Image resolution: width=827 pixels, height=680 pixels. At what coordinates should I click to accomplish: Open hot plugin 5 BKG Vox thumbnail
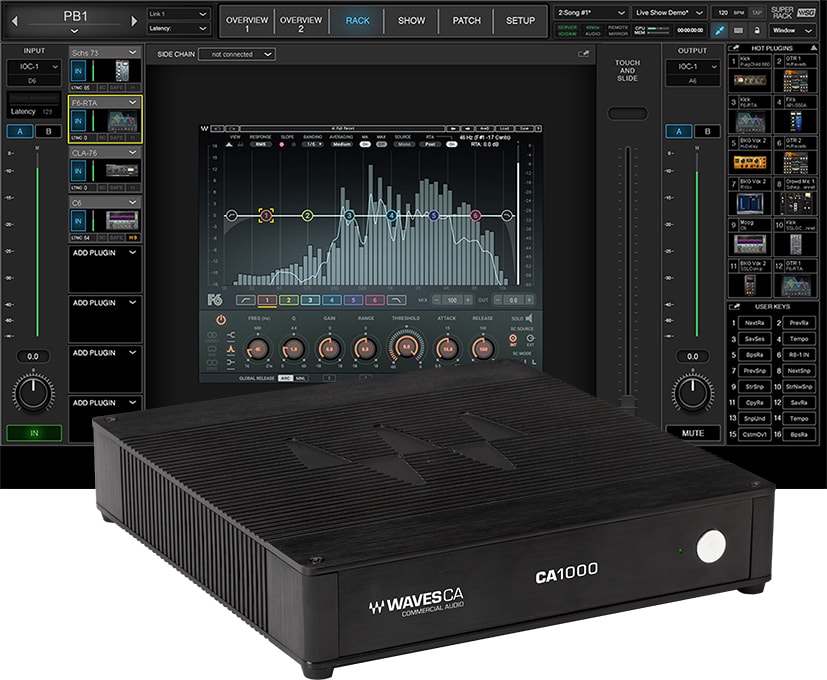coord(749,162)
